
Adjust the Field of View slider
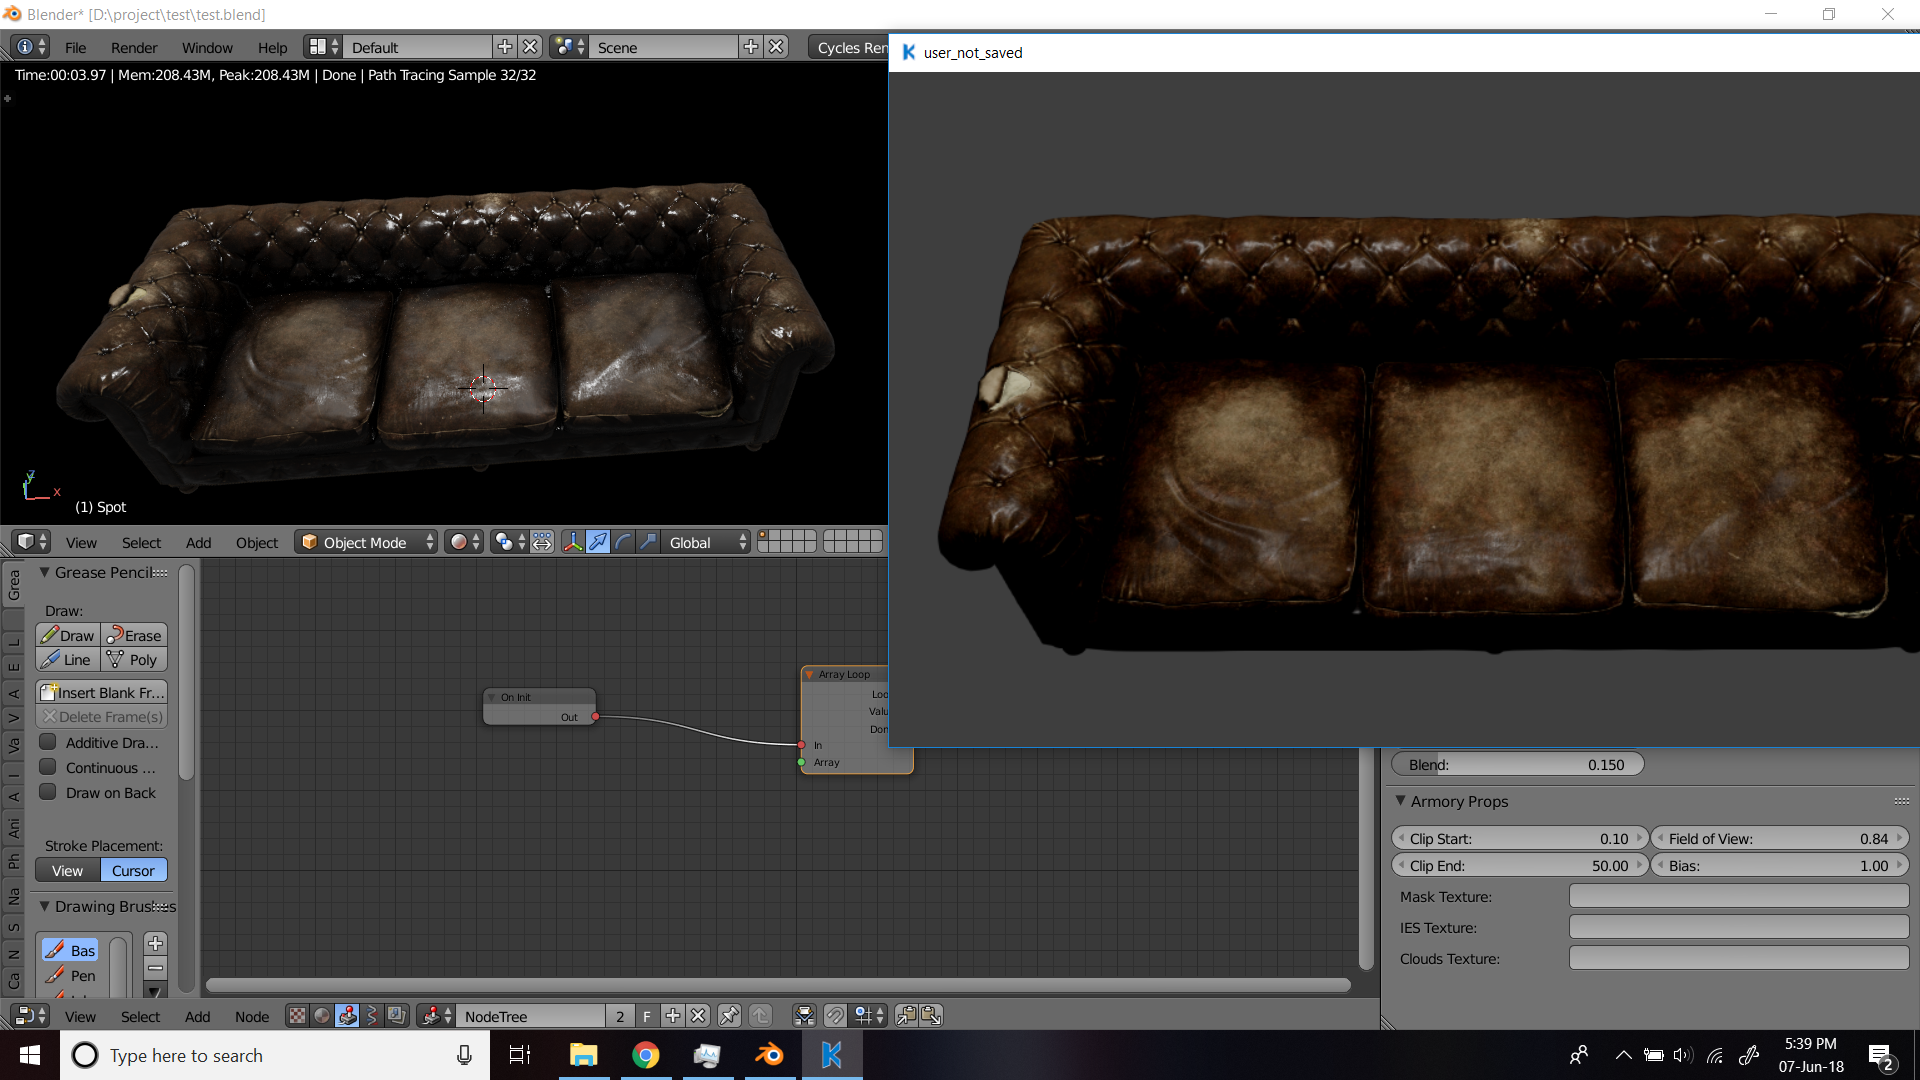point(1779,838)
